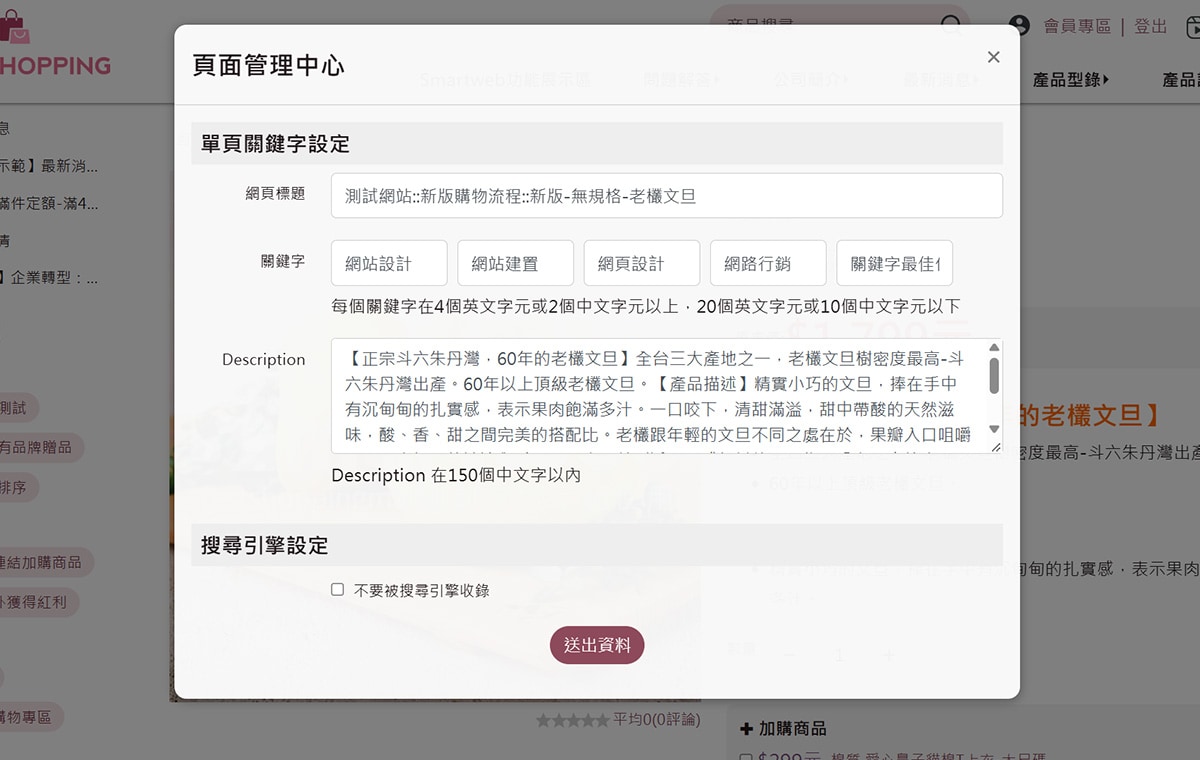Click the 關鍵字最佳 keyword field
The height and width of the screenshot is (760, 1200).
(x=895, y=263)
